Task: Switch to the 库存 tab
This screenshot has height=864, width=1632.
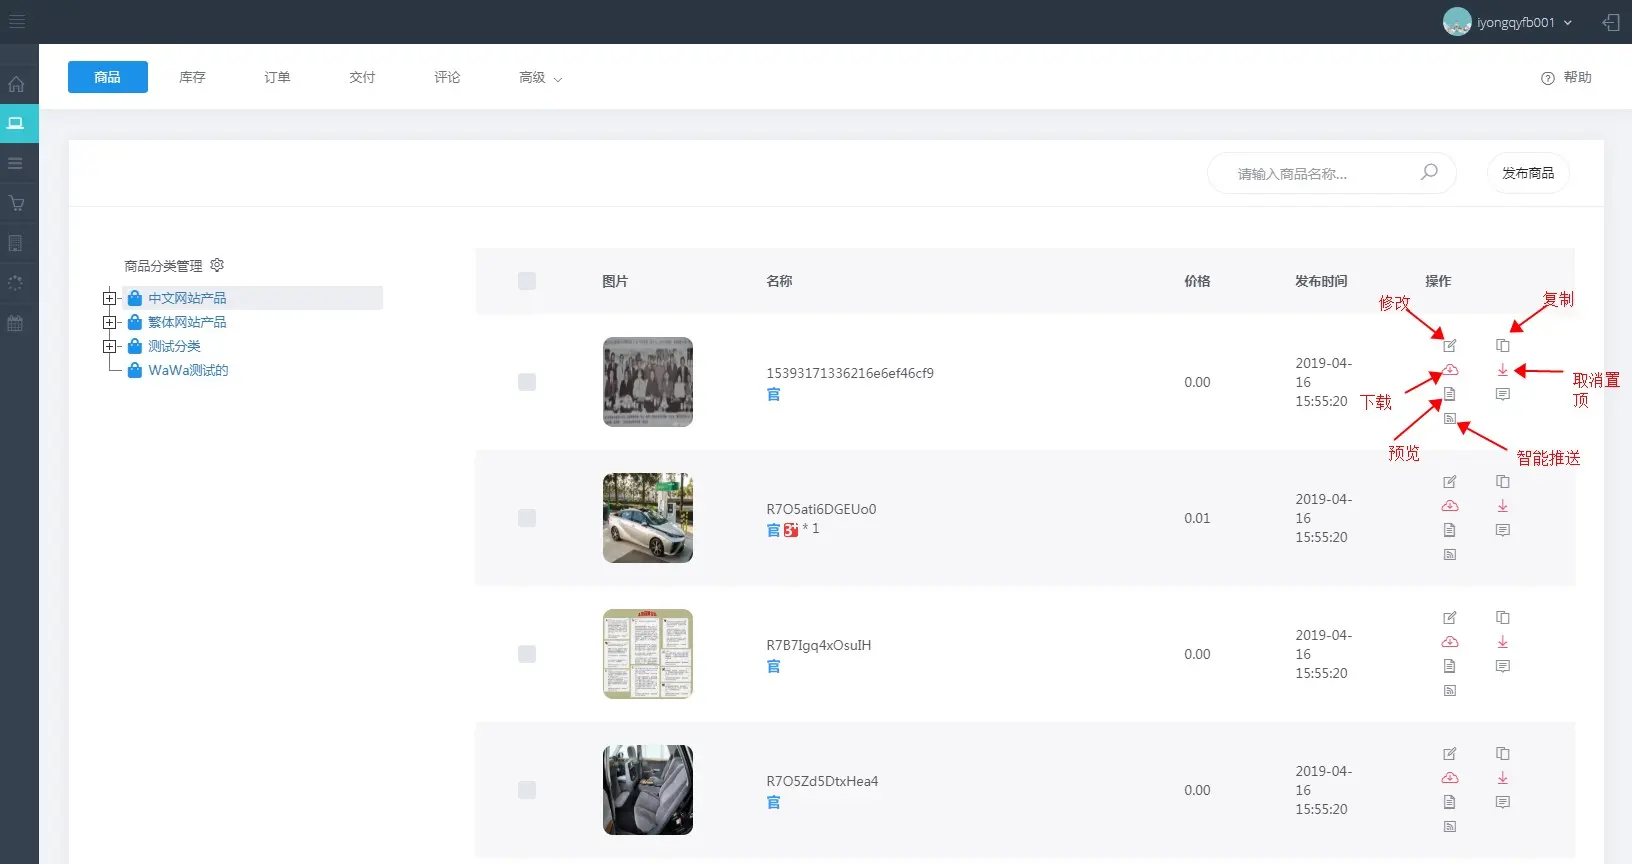Action: click(x=192, y=77)
